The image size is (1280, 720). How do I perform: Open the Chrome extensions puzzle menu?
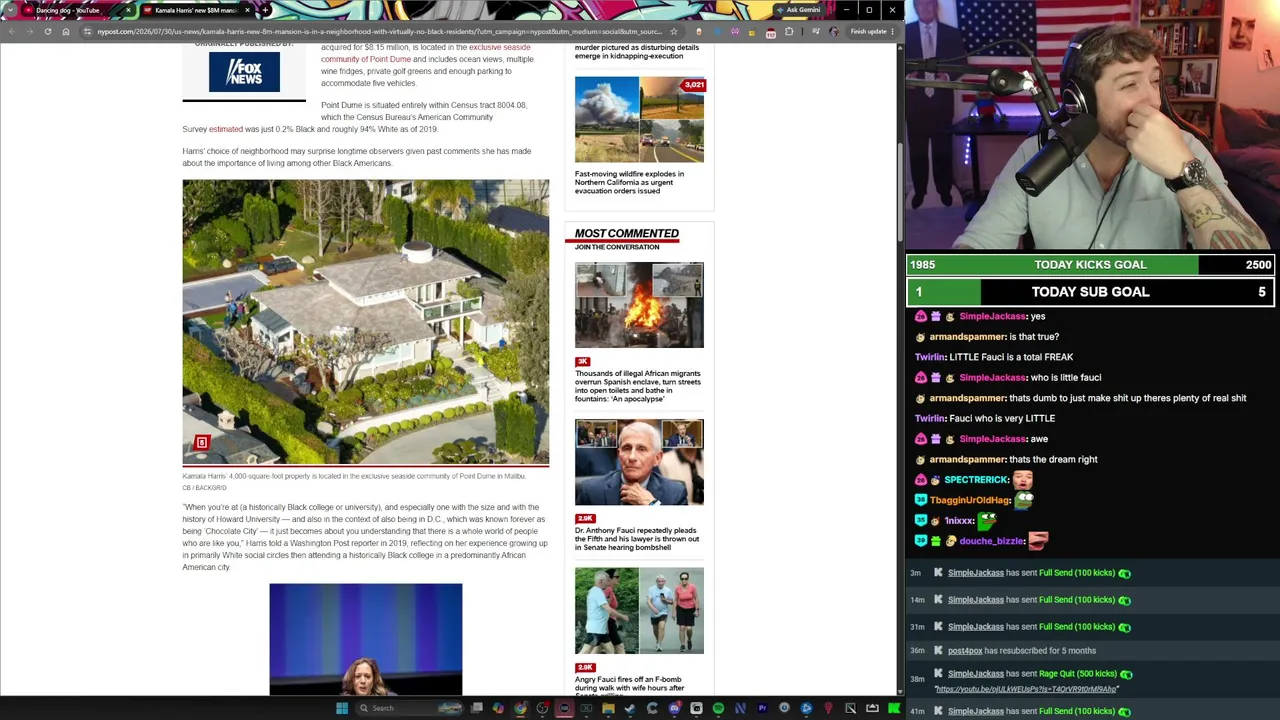(x=789, y=32)
